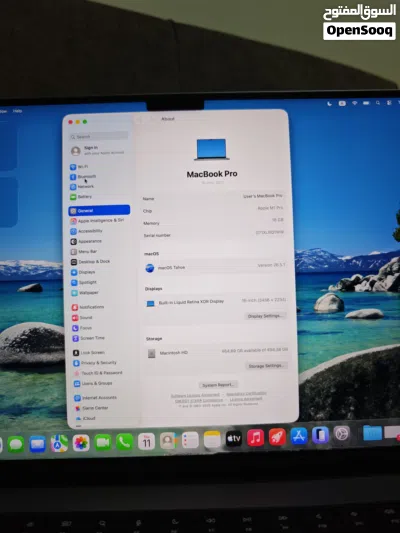Open Music from the Dock
The height and width of the screenshot is (533, 400).
coord(256,437)
